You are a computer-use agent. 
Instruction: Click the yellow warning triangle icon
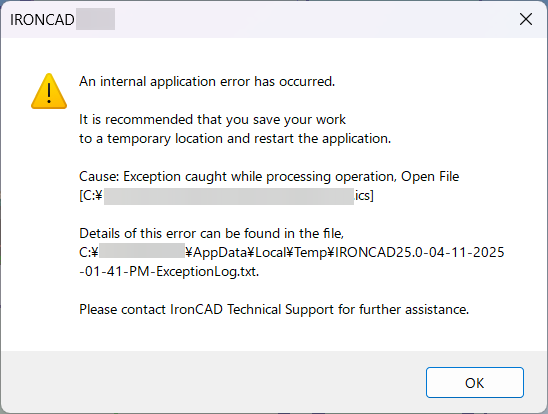click(x=49, y=91)
